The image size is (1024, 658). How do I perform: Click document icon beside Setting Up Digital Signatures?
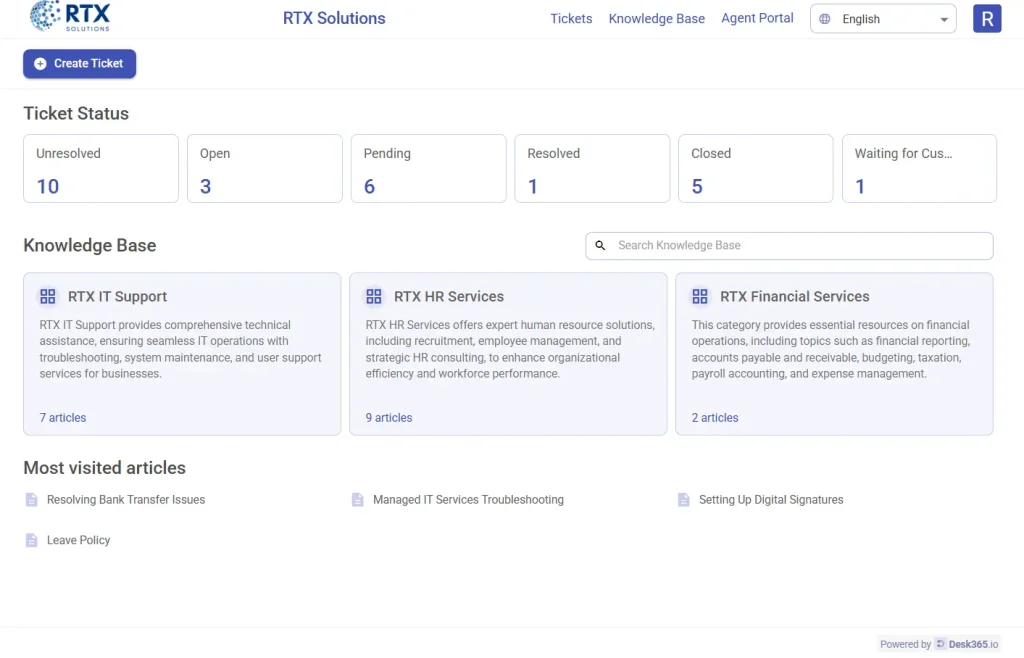684,500
